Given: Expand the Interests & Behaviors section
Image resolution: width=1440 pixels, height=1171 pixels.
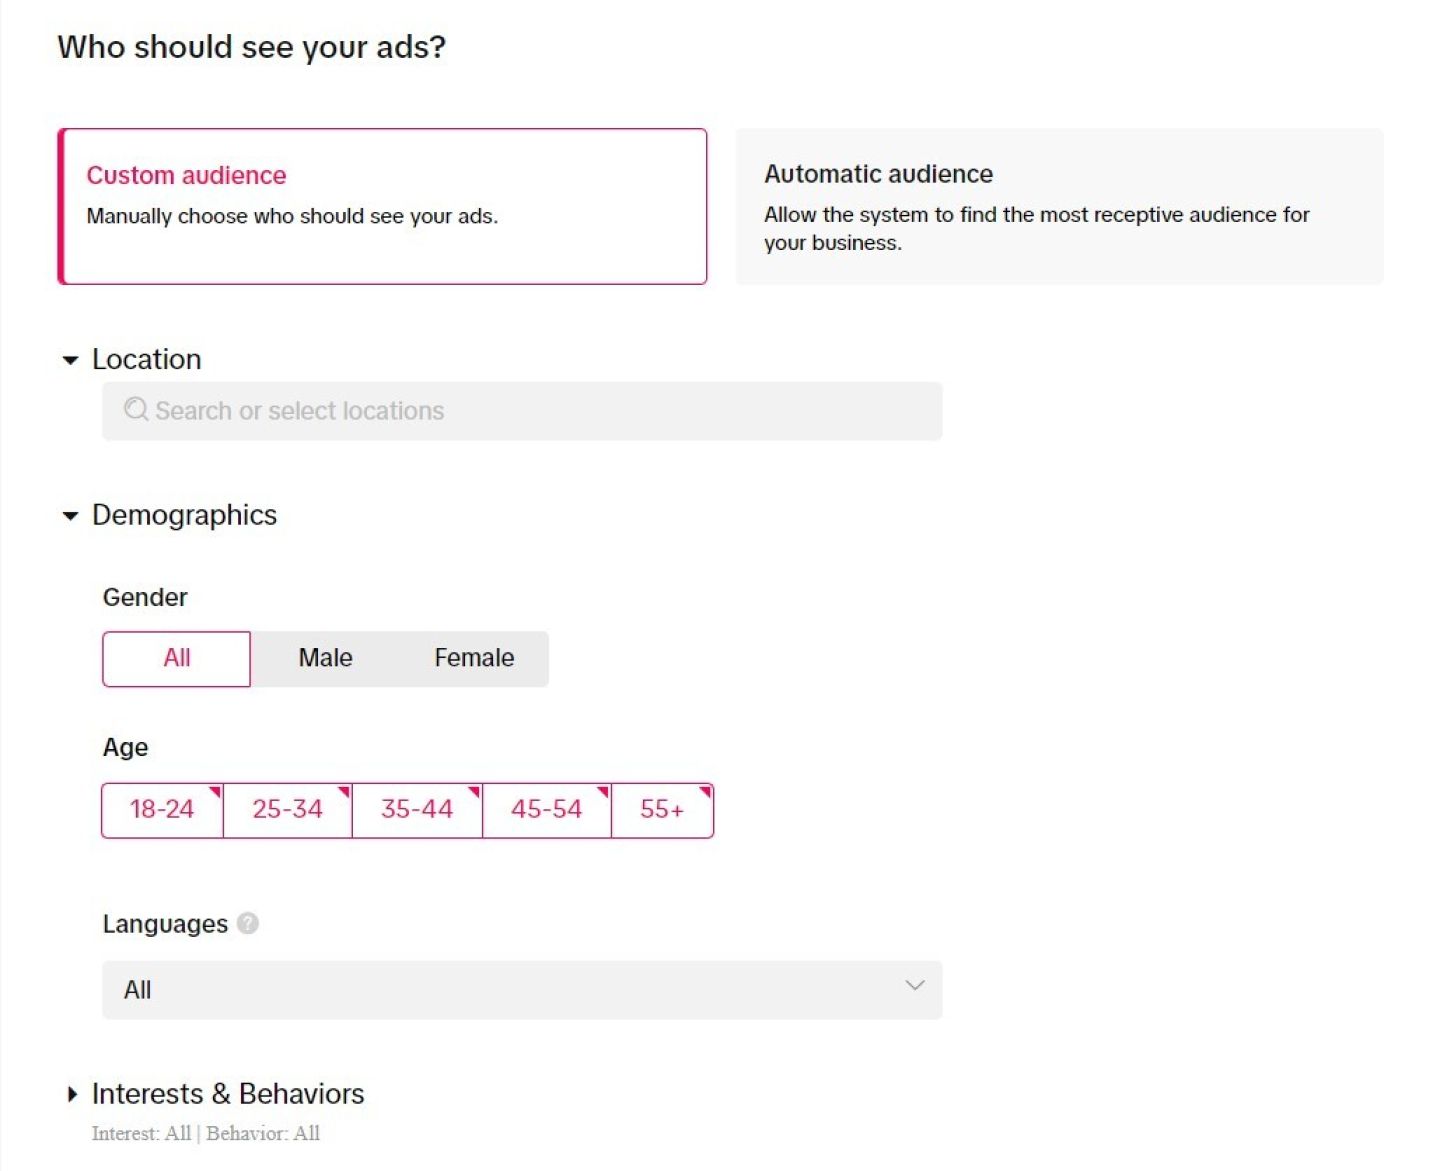Looking at the screenshot, I should pos(71,1094).
